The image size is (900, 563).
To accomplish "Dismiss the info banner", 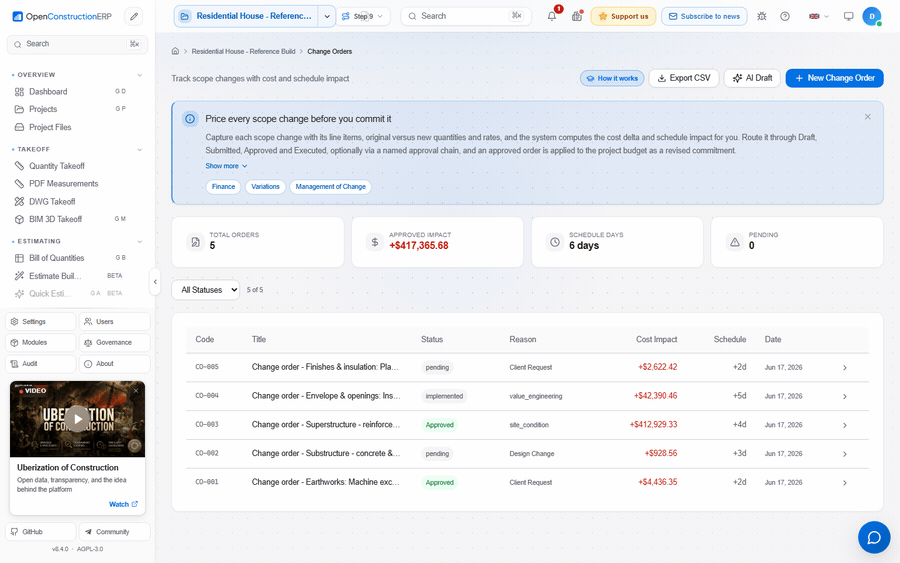I will 867,117.
